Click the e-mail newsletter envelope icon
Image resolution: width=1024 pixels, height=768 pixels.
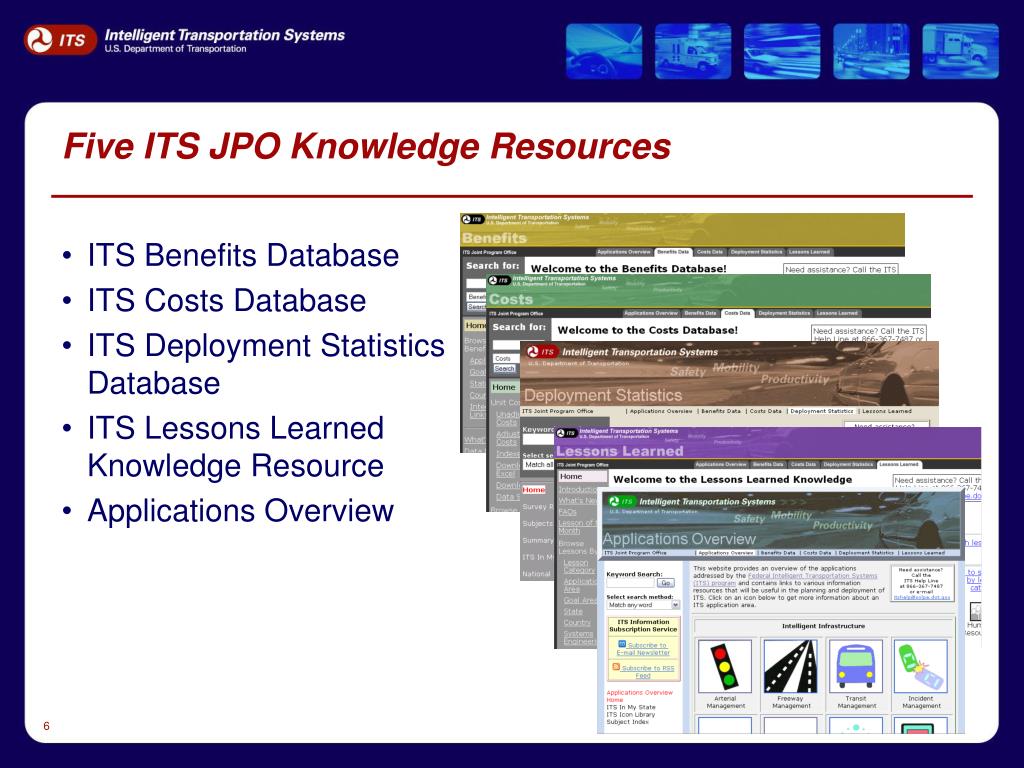[622, 644]
